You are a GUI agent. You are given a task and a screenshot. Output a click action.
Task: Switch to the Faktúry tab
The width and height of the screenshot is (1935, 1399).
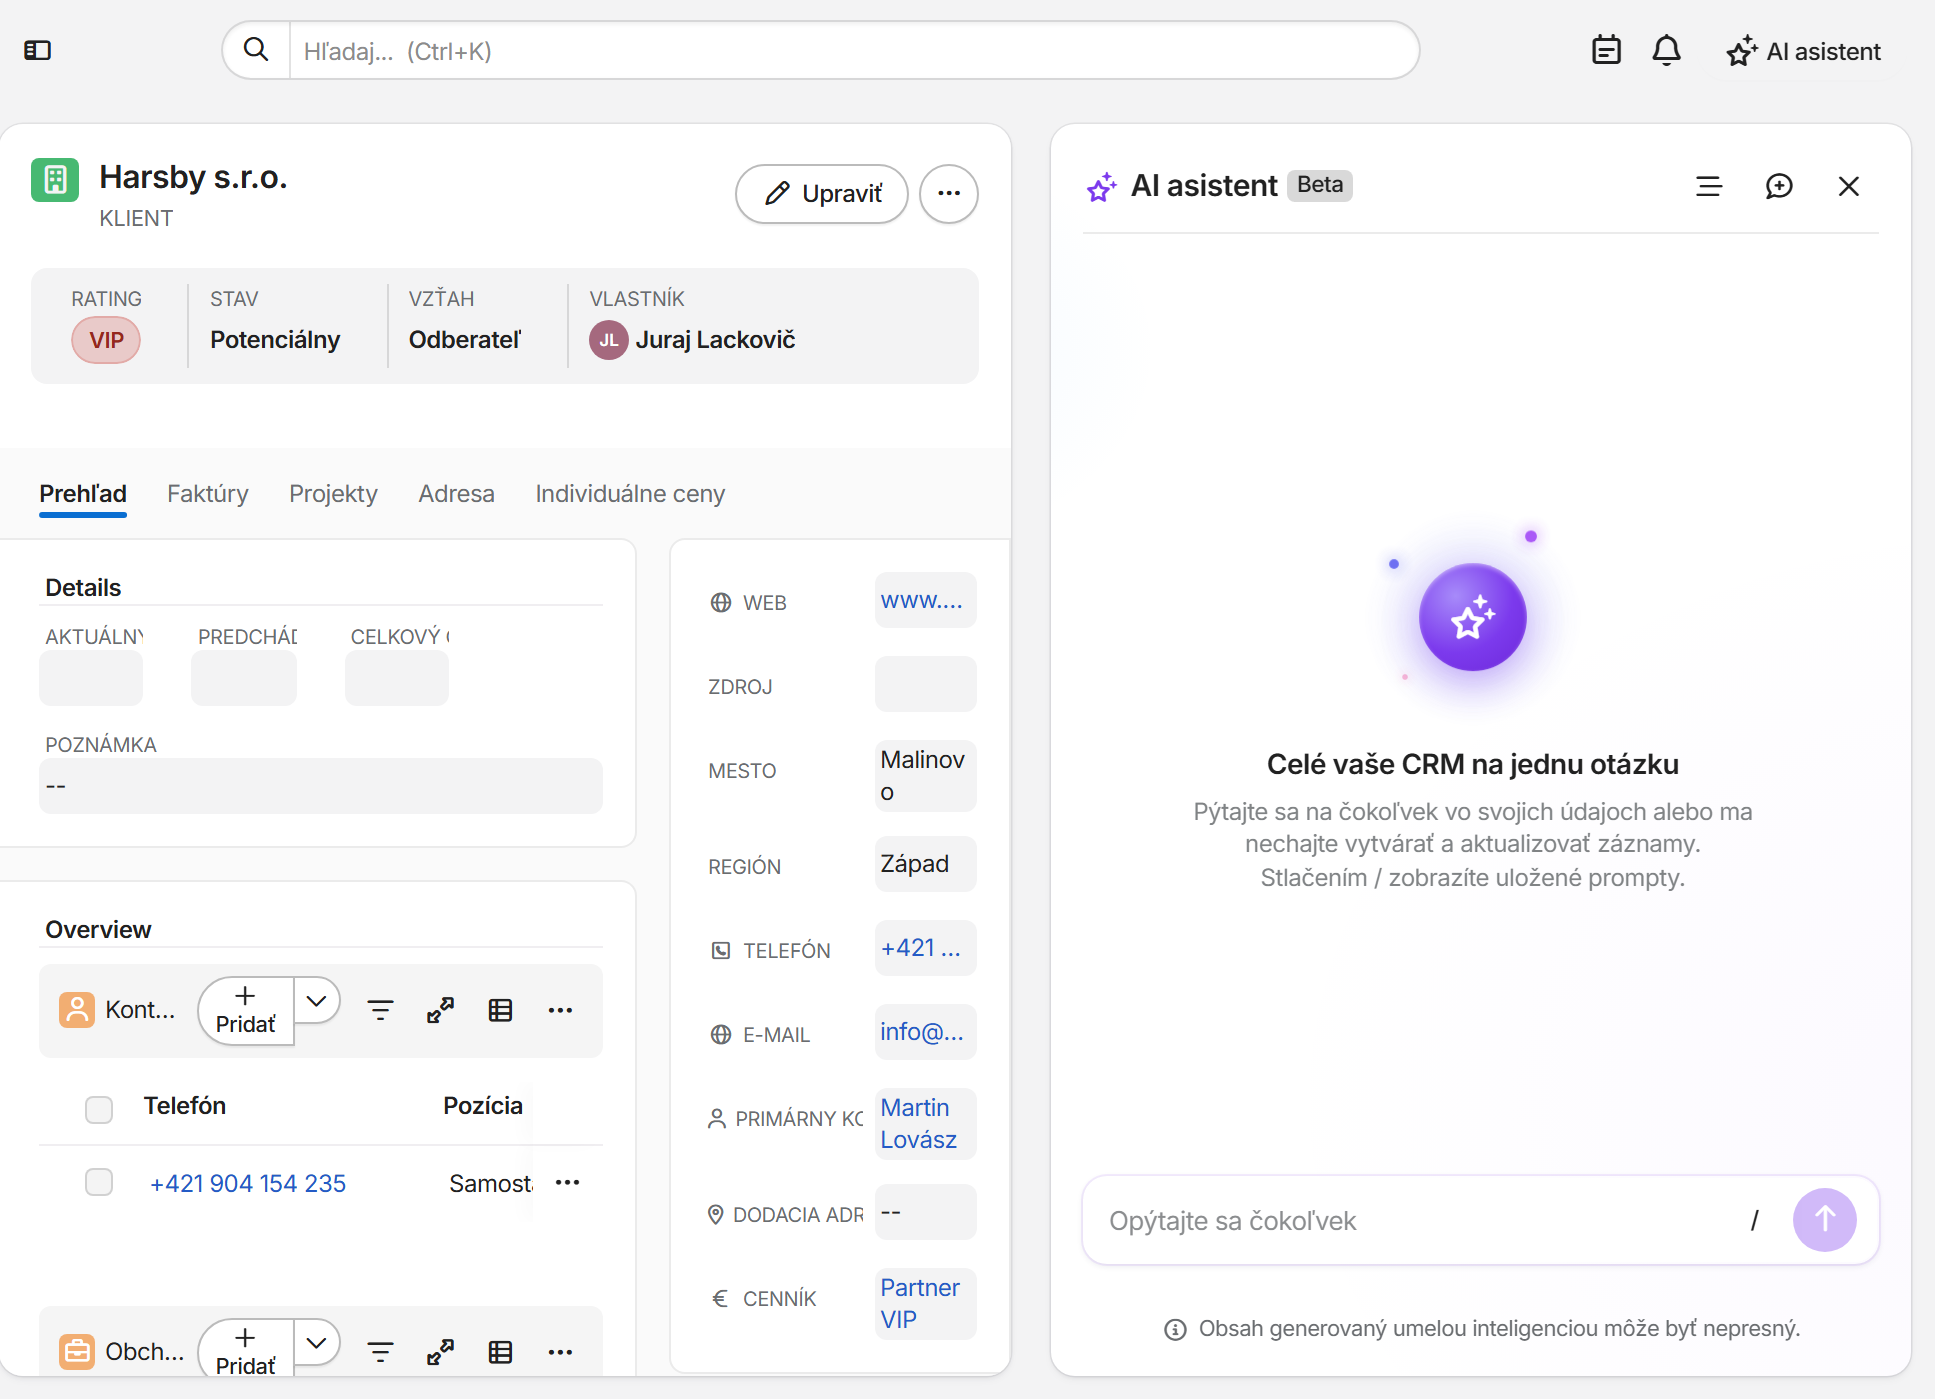coord(207,494)
